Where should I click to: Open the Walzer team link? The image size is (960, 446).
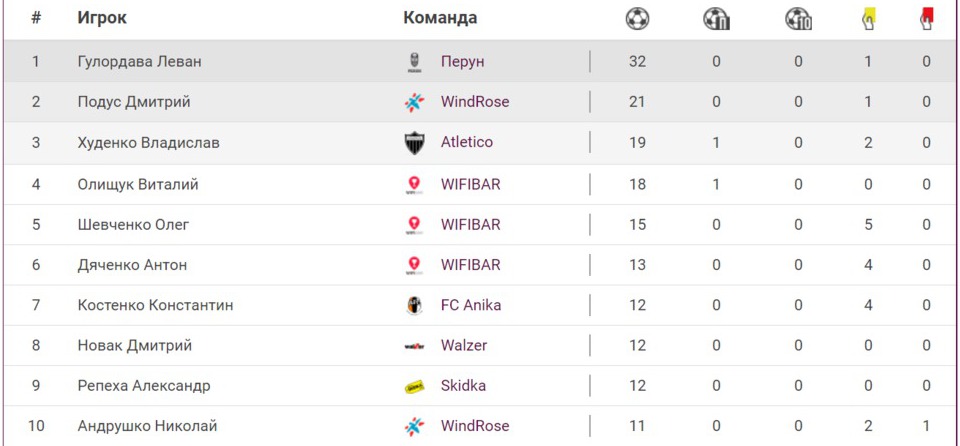(464, 346)
